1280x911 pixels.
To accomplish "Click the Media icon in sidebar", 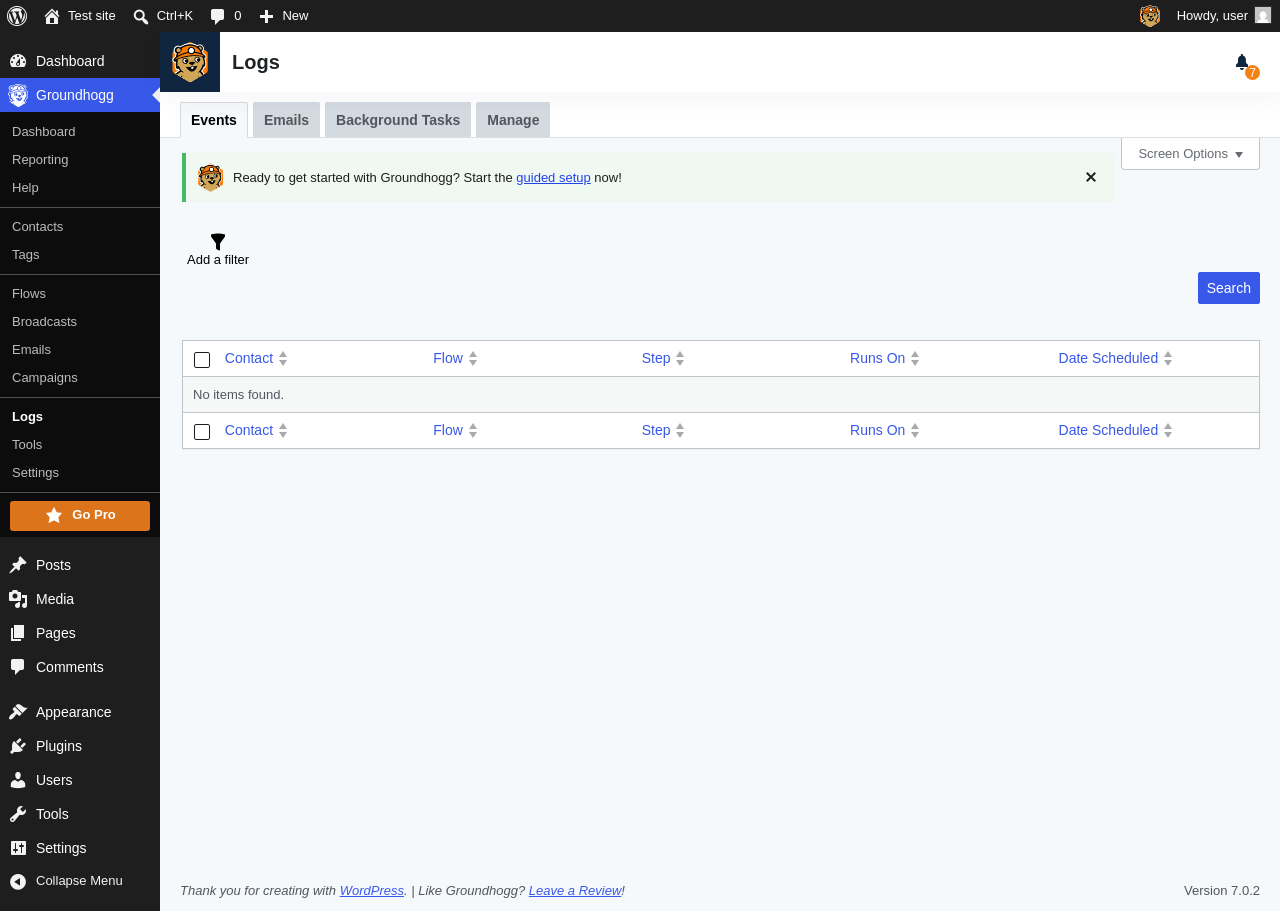I will 18,599.
